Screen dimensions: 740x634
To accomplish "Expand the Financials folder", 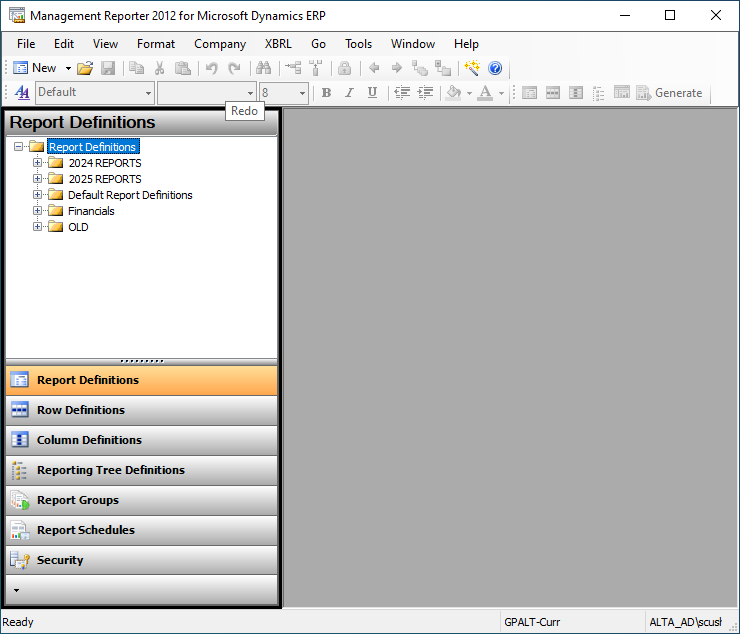I will [x=37, y=211].
